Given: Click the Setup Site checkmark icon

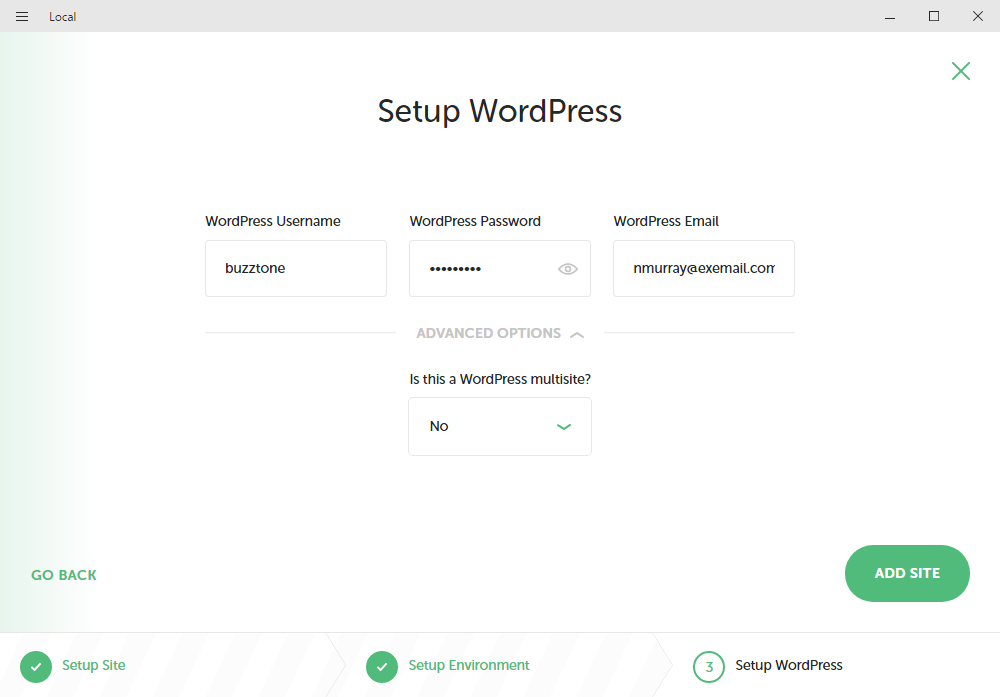Looking at the screenshot, I should 36,666.
